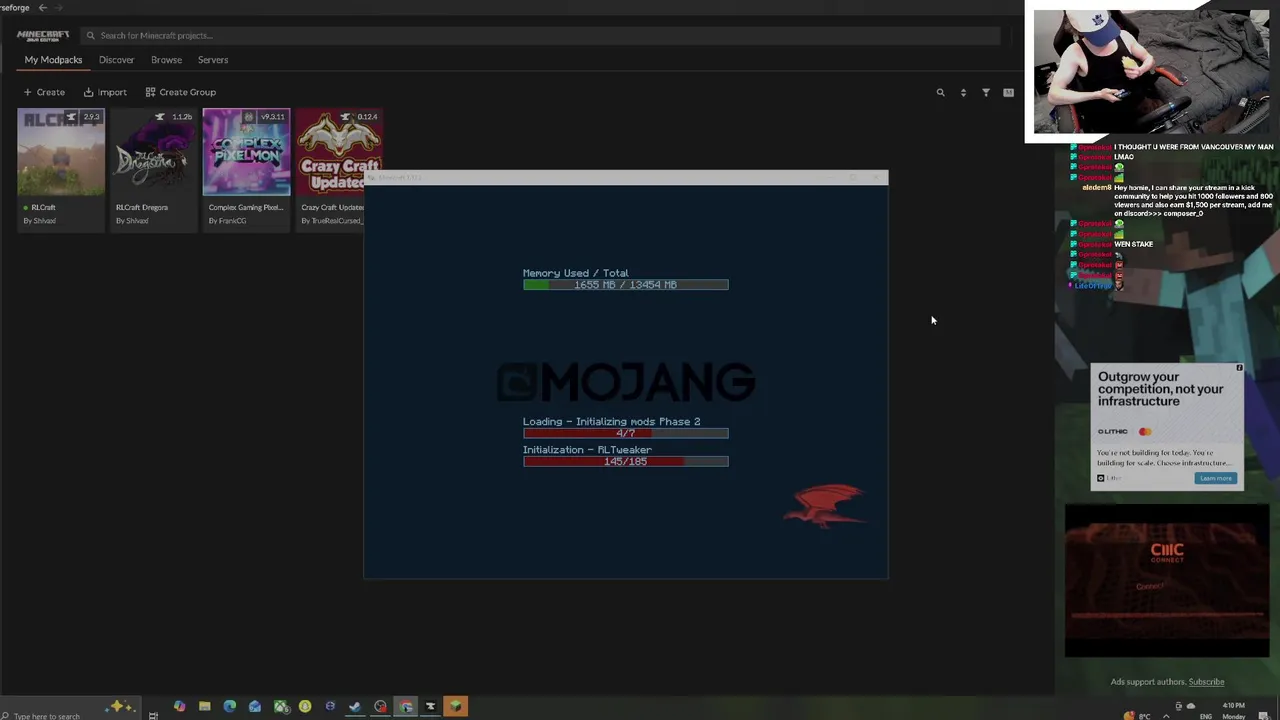Switch to Minecraft grass block taskbar icon
This screenshot has width=1280, height=720.
[455, 707]
